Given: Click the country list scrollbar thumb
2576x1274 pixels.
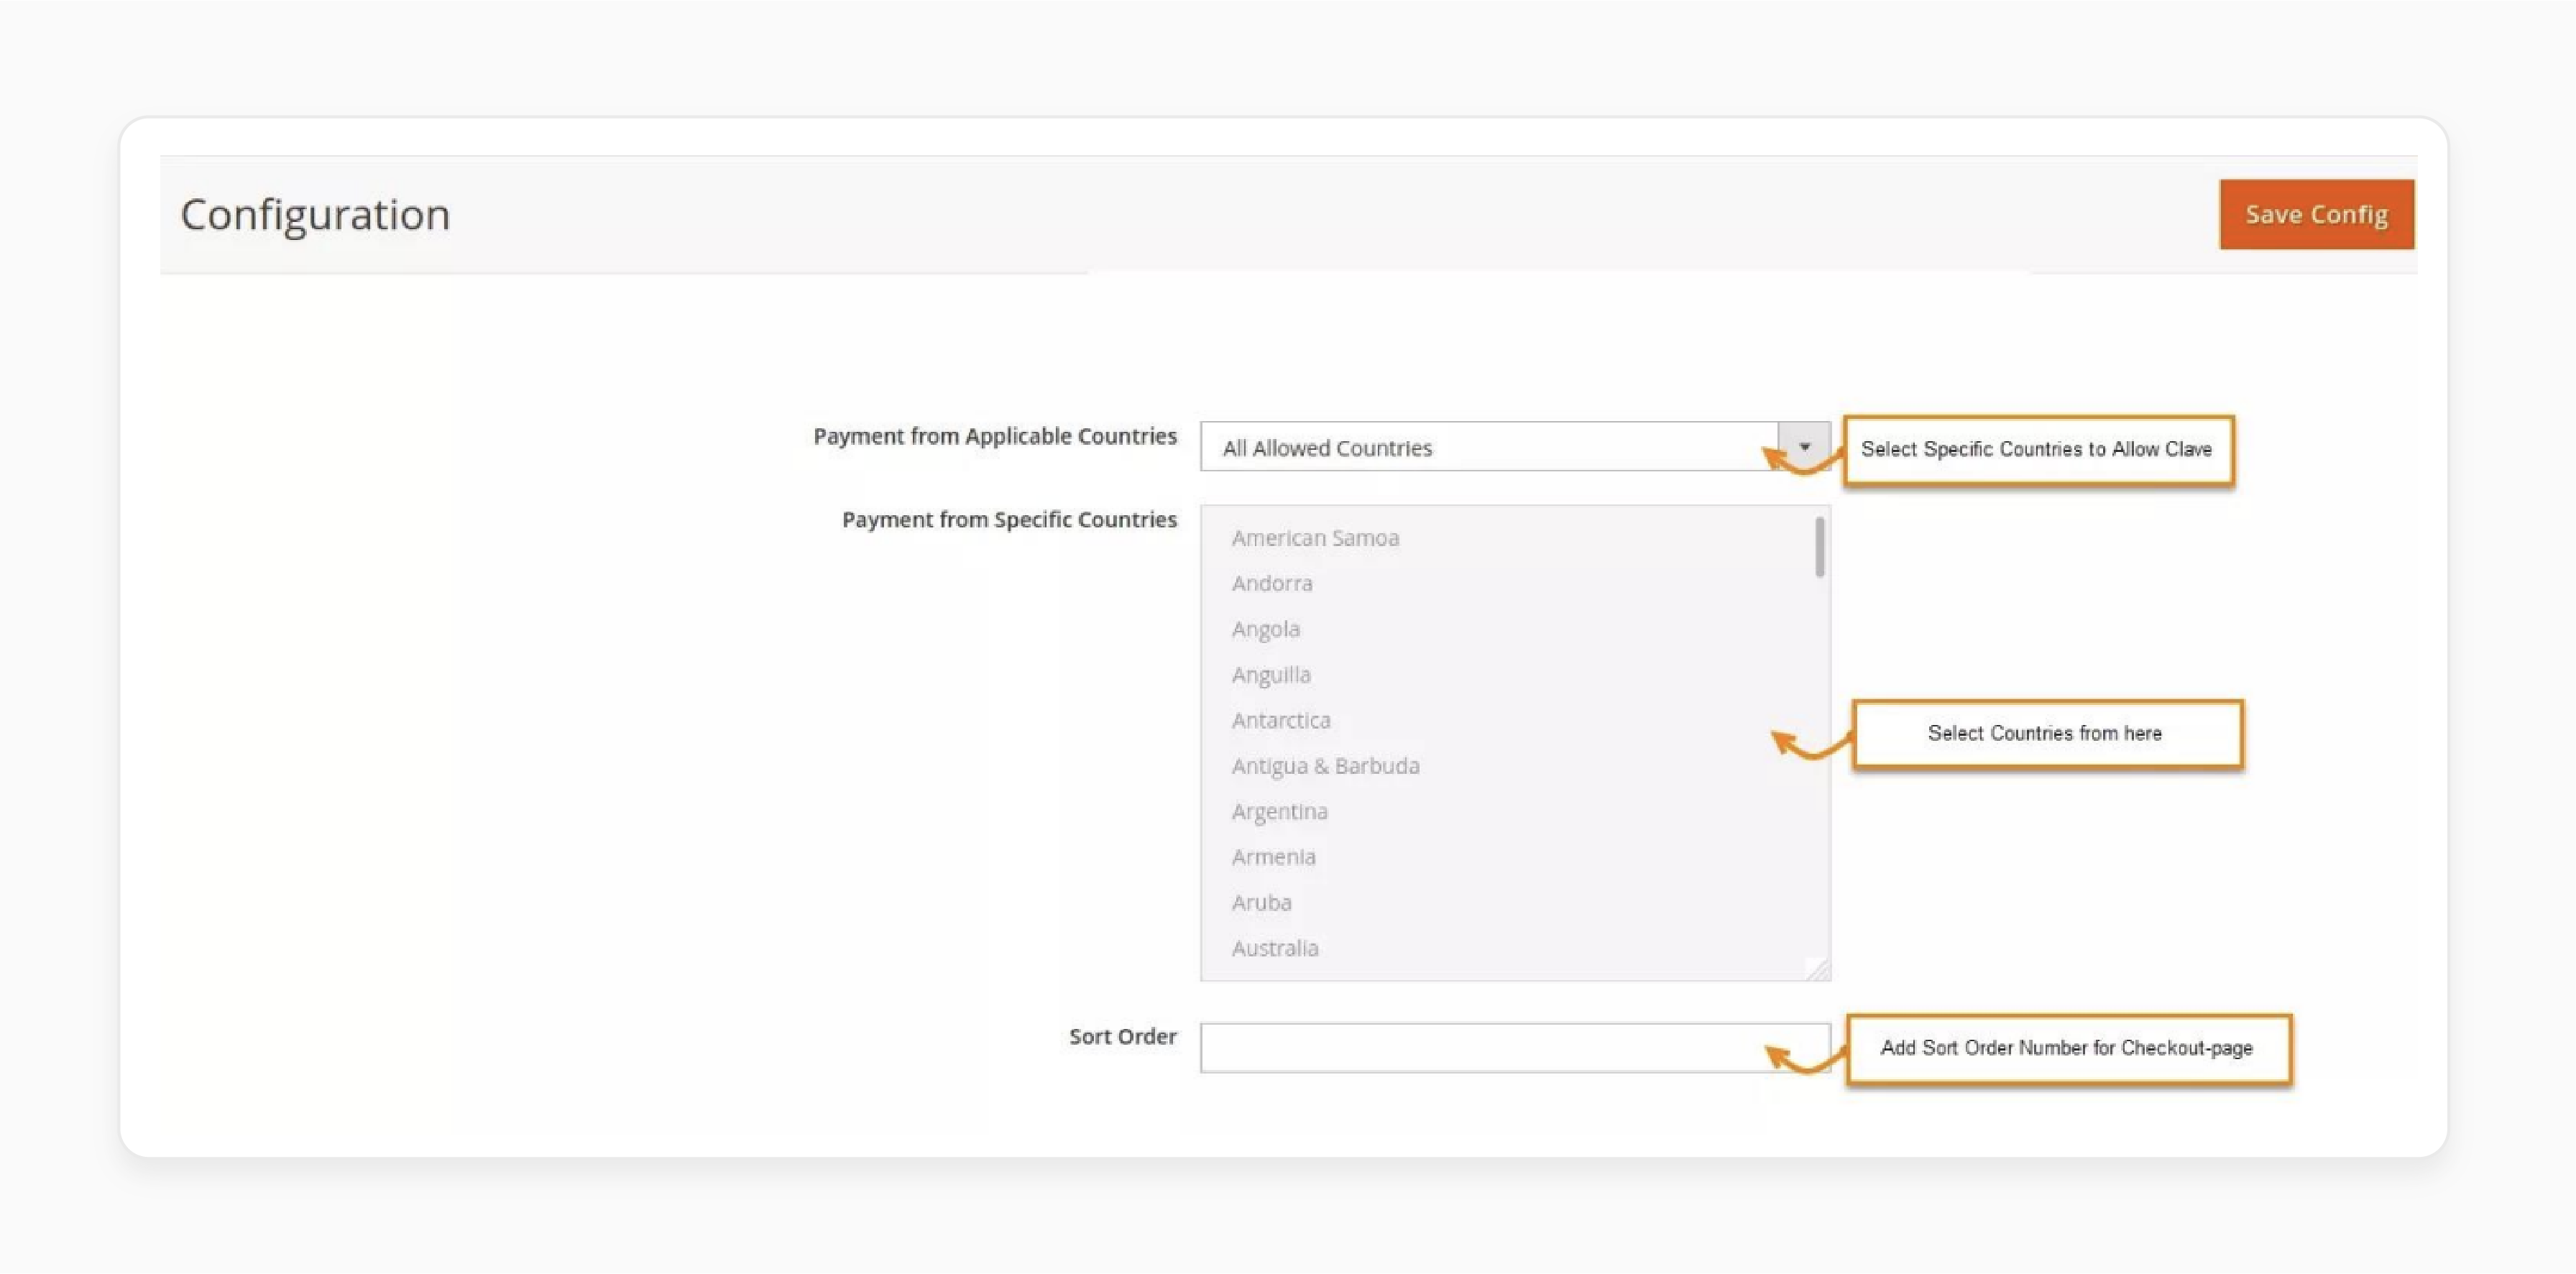Looking at the screenshot, I should 1819,547.
